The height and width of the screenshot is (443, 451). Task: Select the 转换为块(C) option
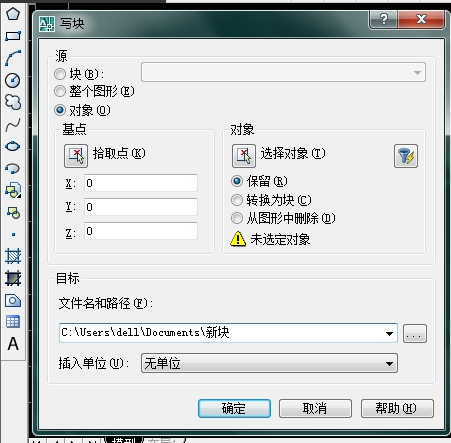point(237,200)
